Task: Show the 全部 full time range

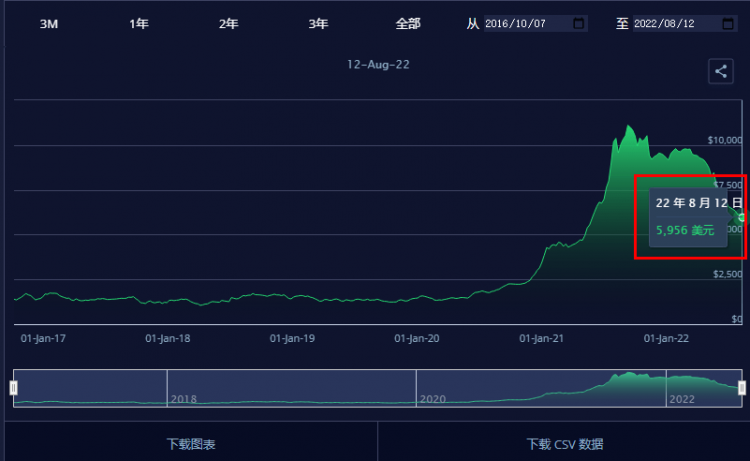Action: tap(408, 23)
